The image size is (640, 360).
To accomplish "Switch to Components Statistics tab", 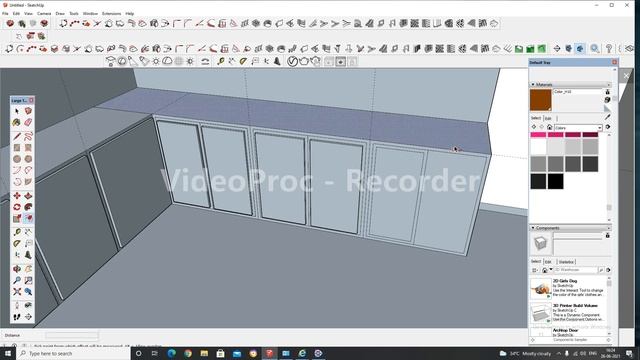I will pos(566,262).
